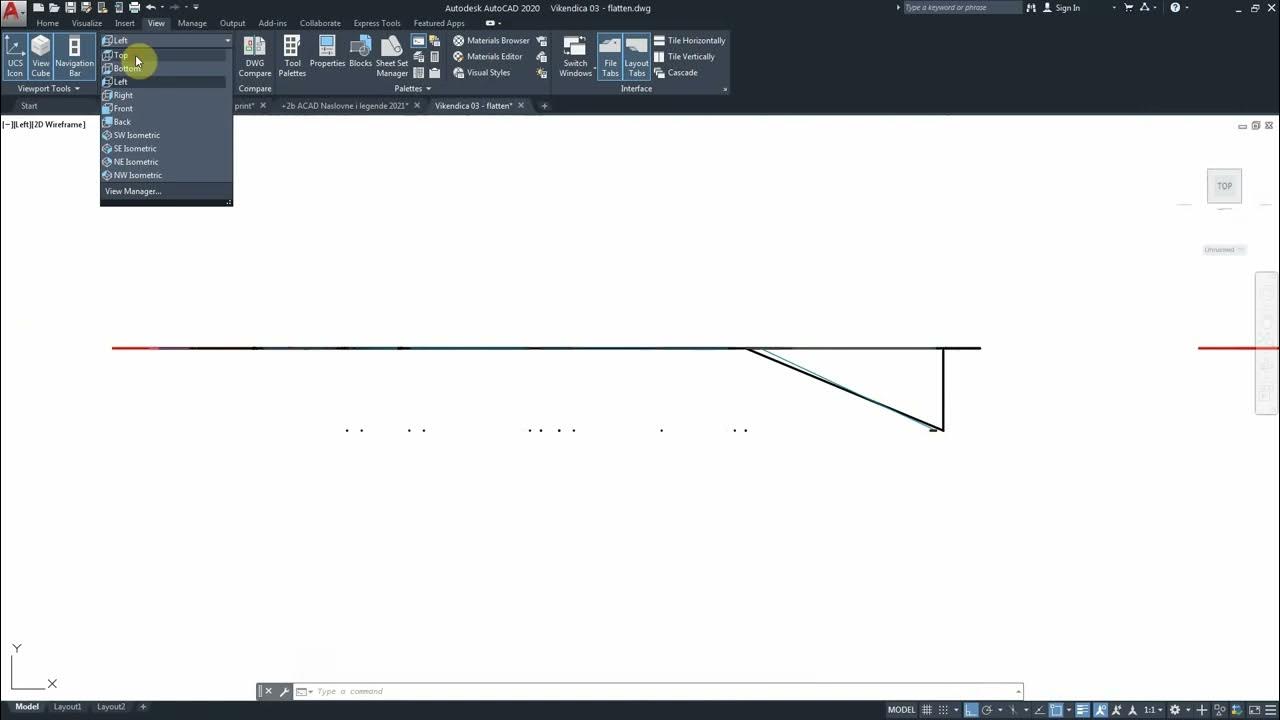
Task: Click Sign In button
Action: [1061, 7]
